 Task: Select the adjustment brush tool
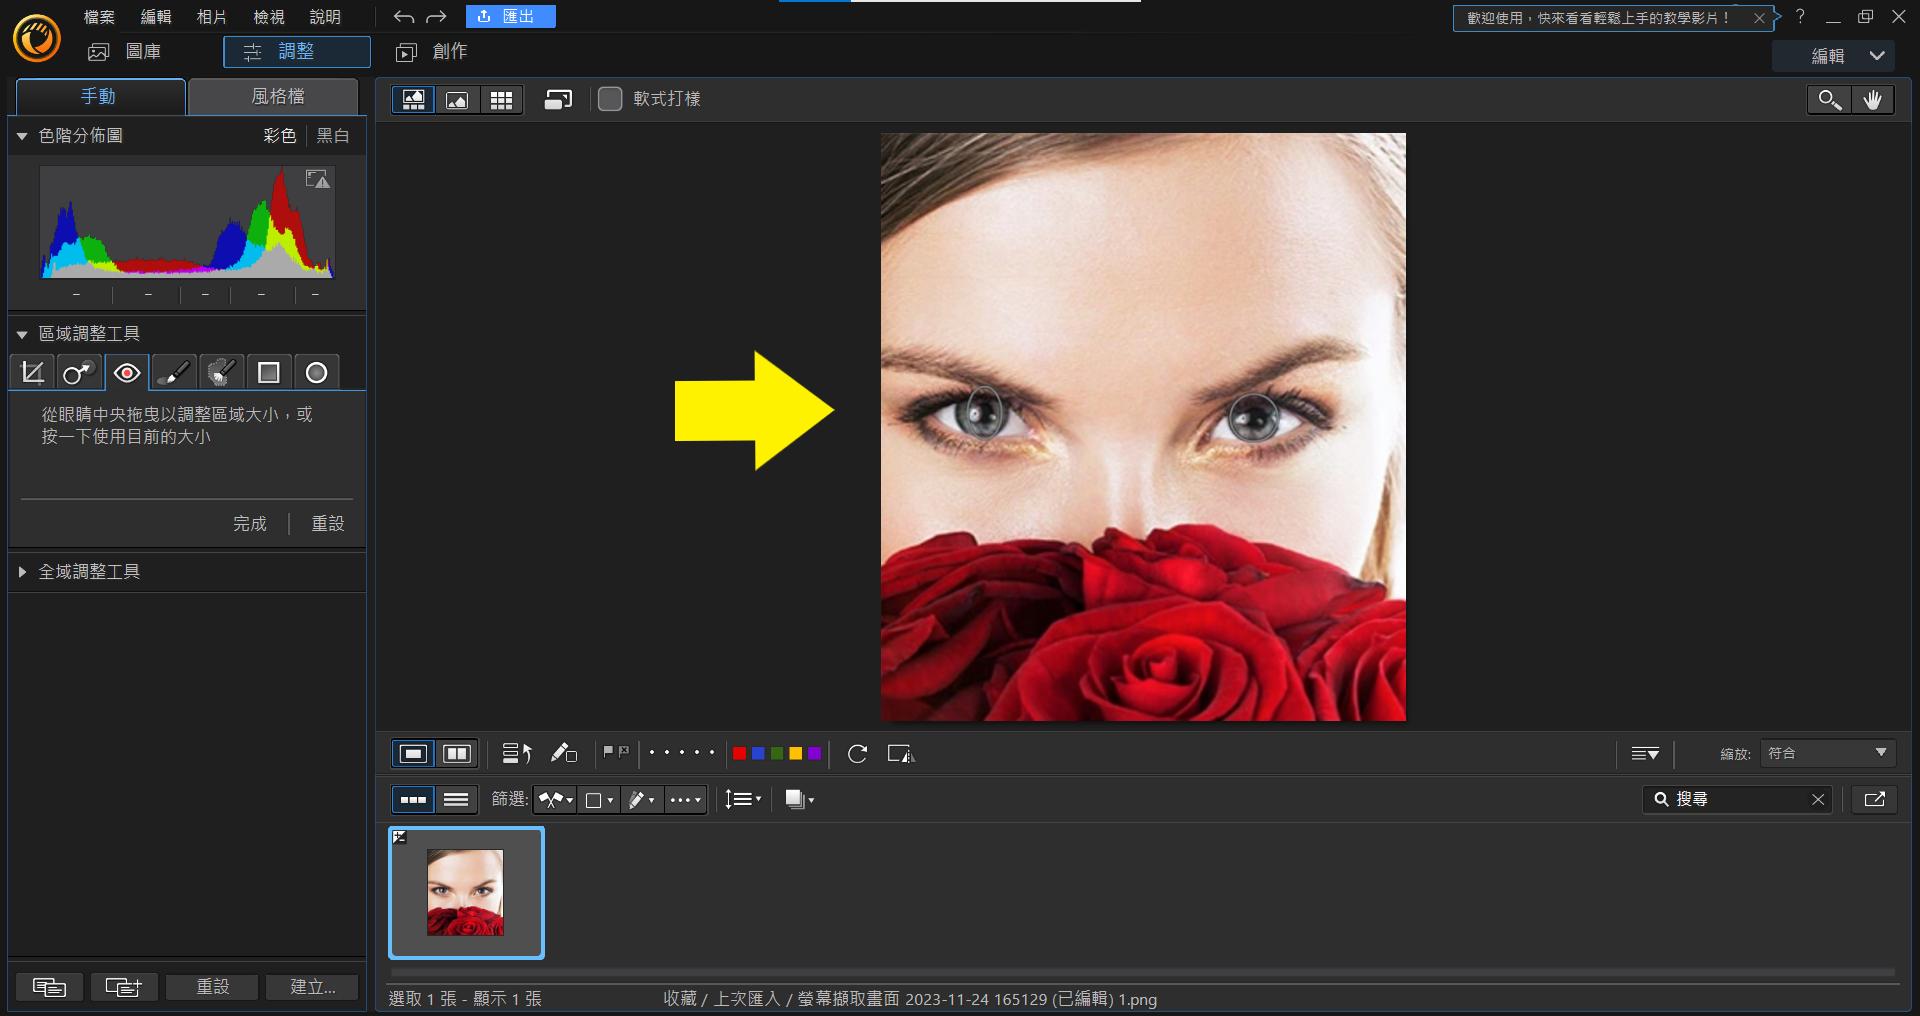pyautogui.click(x=174, y=373)
